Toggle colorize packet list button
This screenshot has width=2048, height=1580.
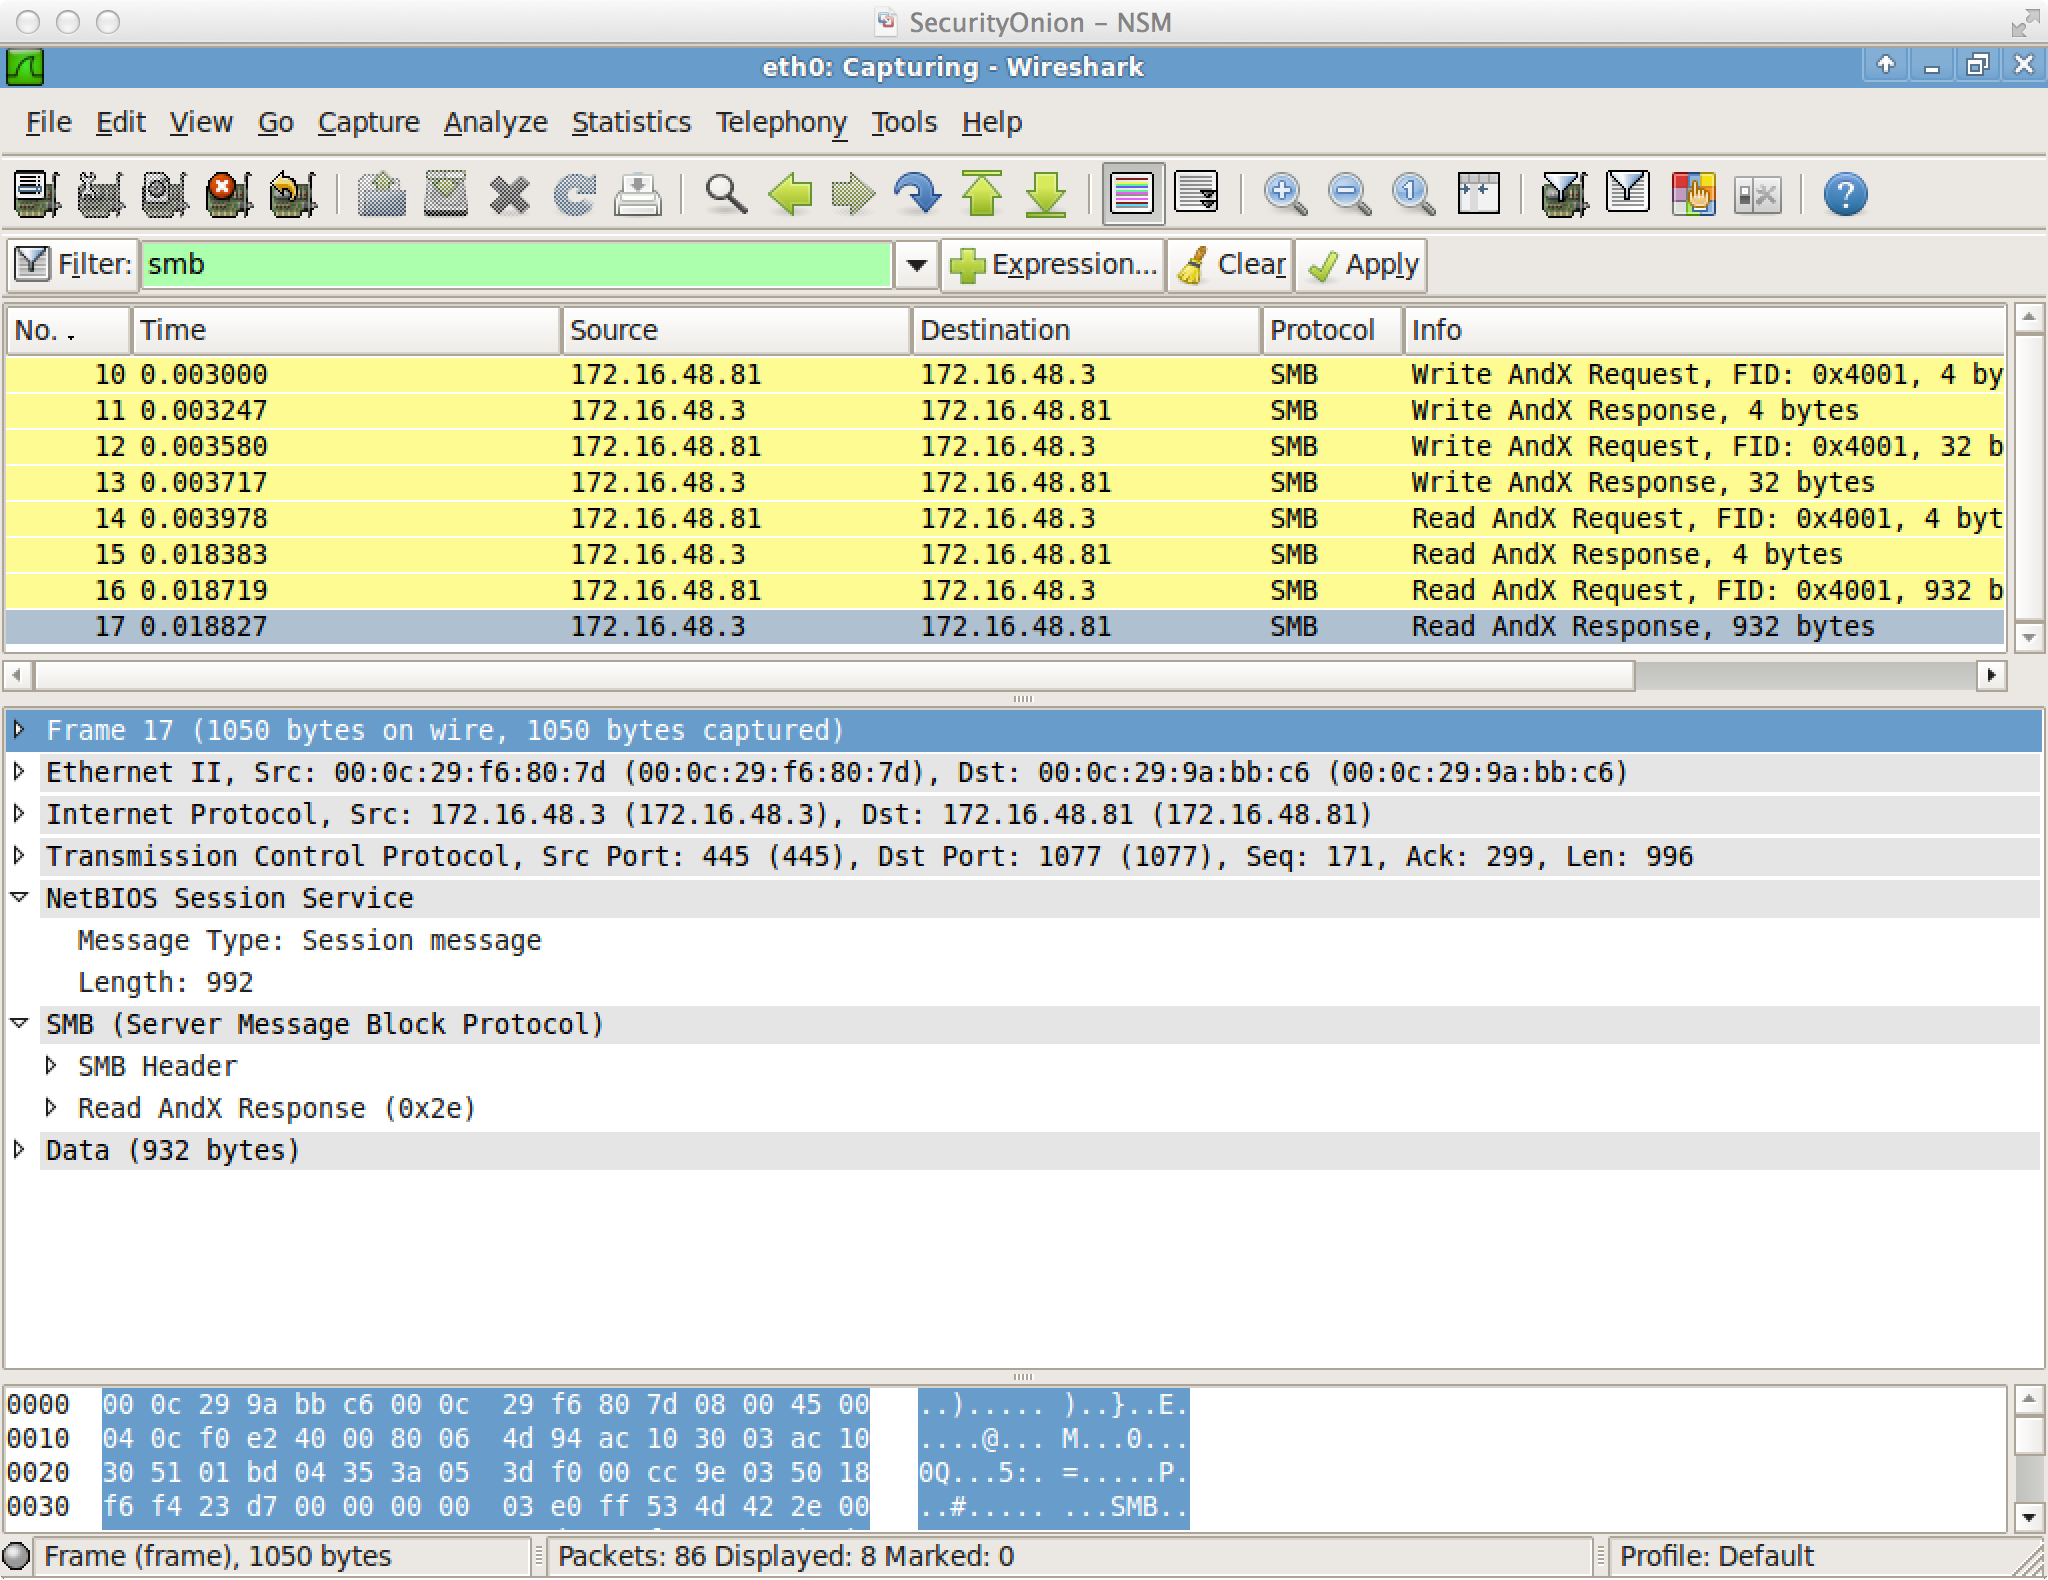point(1132,194)
